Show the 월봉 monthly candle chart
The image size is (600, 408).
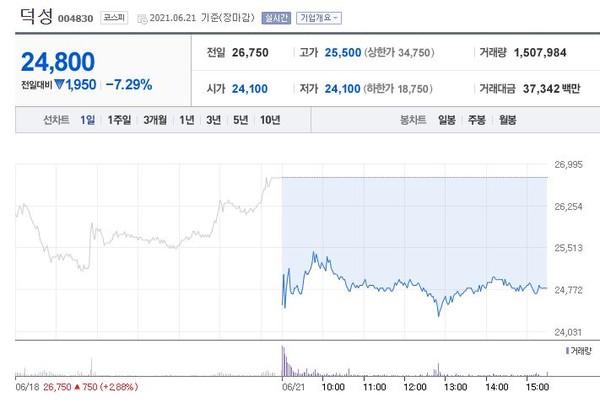pyautogui.click(x=507, y=120)
